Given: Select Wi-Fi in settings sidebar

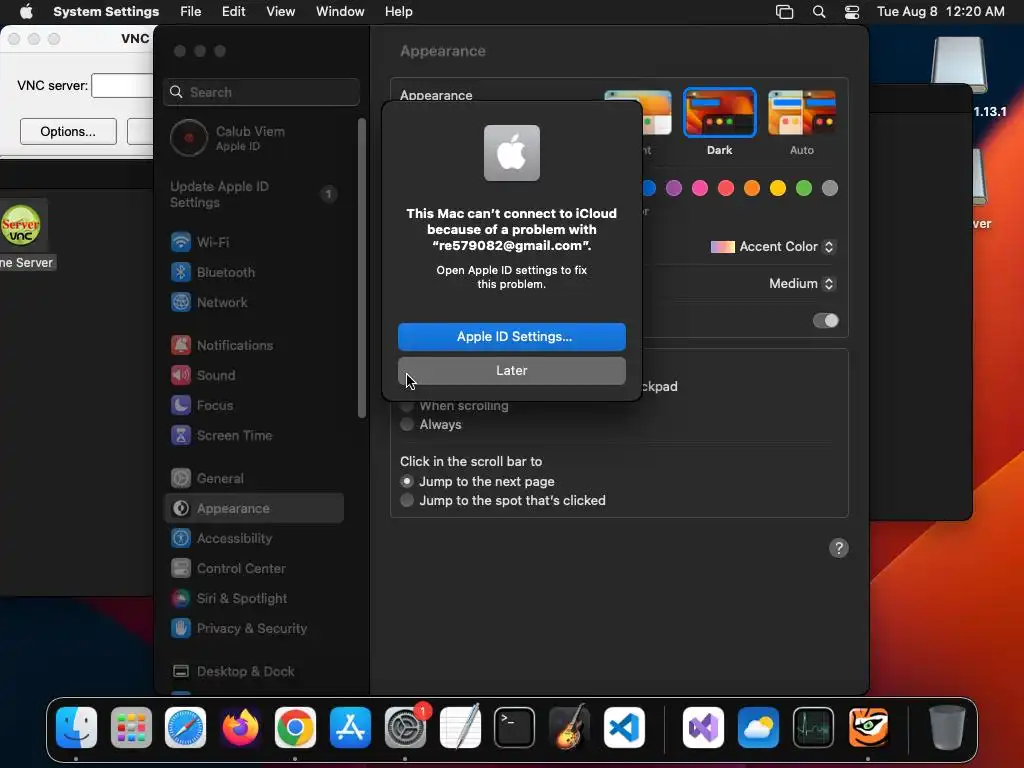Looking at the screenshot, I should [254, 242].
